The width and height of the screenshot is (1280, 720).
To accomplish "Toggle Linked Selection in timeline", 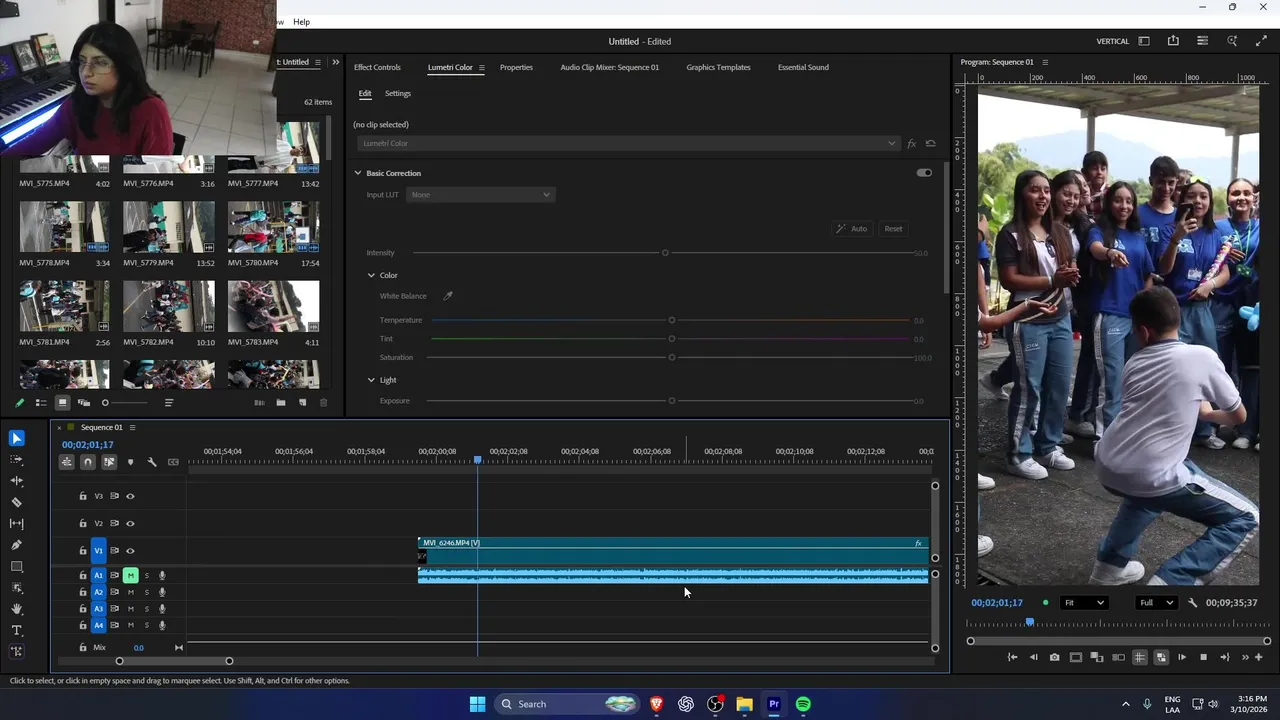I will (109, 462).
